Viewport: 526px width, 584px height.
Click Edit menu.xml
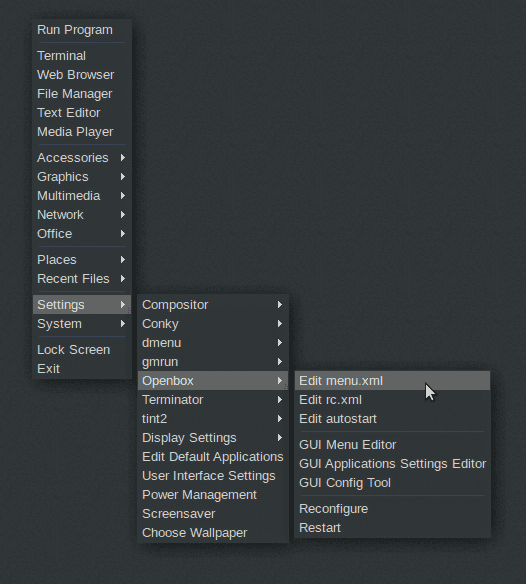[x=392, y=381]
